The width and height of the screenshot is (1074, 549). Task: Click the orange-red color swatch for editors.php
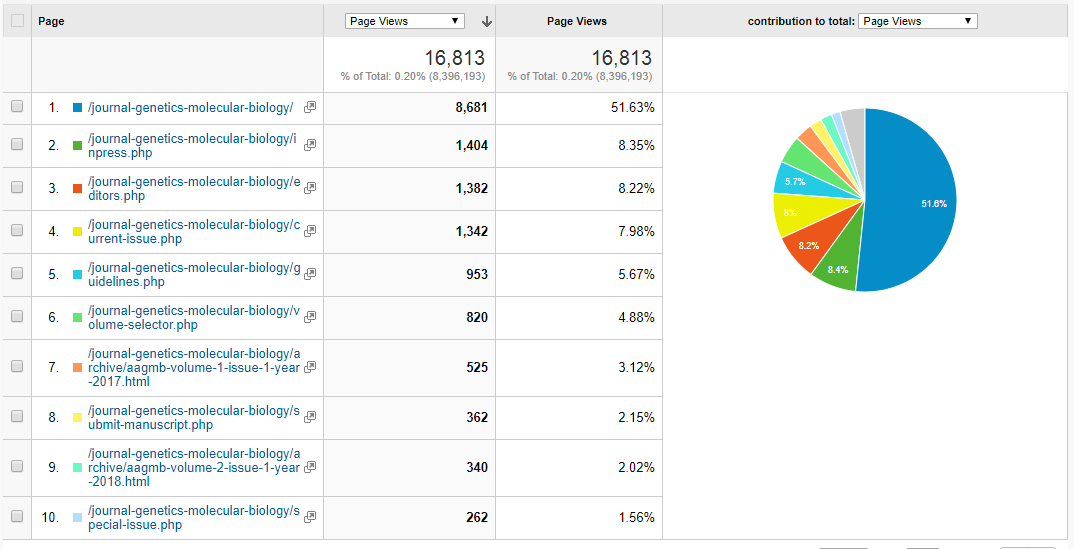pyautogui.click(x=78, y=189)
